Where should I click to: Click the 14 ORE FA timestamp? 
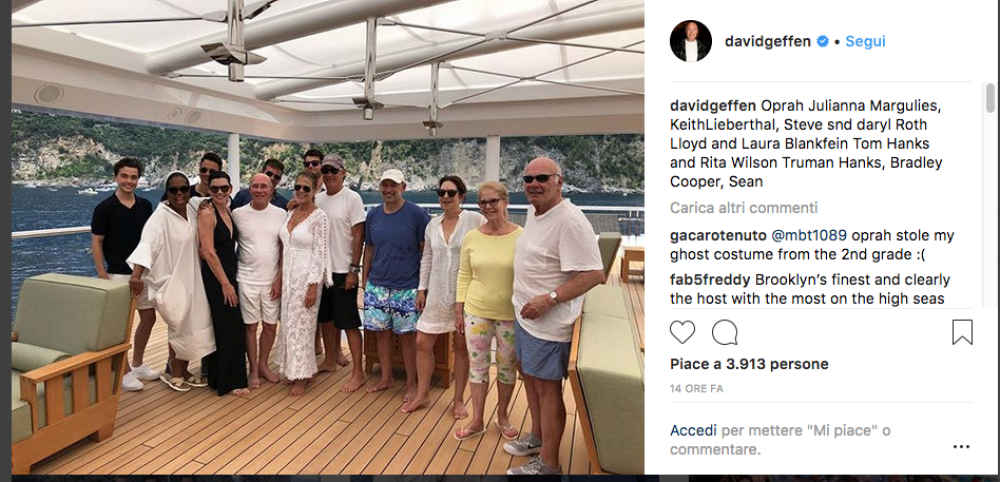coord(696,388)
